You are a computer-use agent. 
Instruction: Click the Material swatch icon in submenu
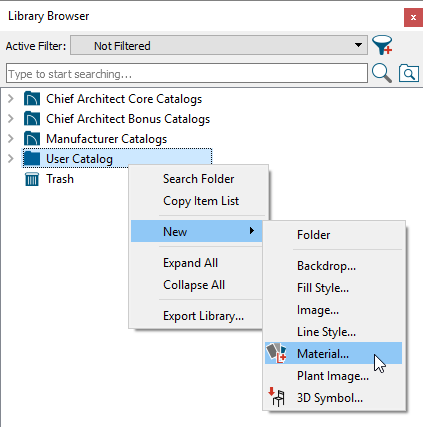[276, 353]
